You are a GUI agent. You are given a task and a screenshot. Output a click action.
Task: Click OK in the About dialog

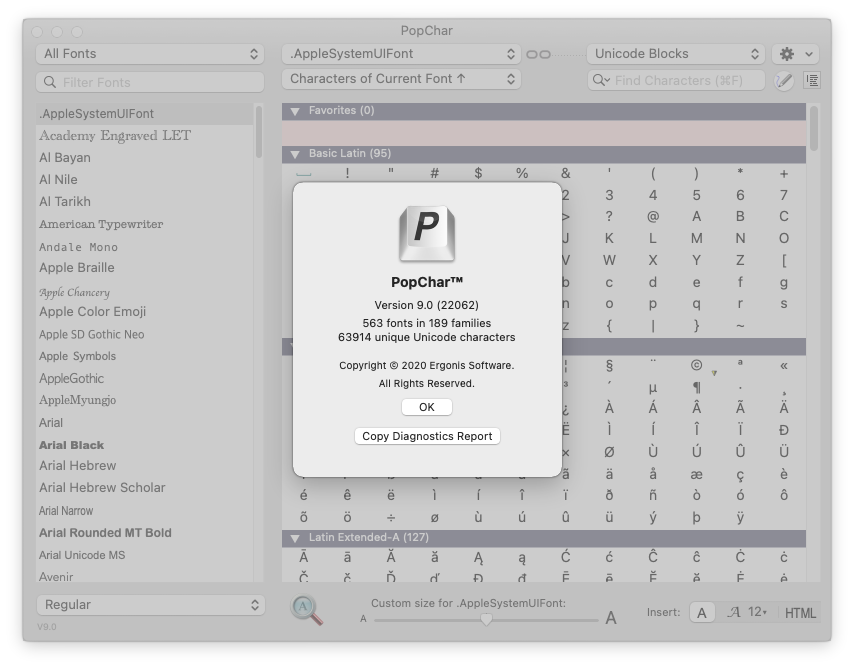coord(427,407)
